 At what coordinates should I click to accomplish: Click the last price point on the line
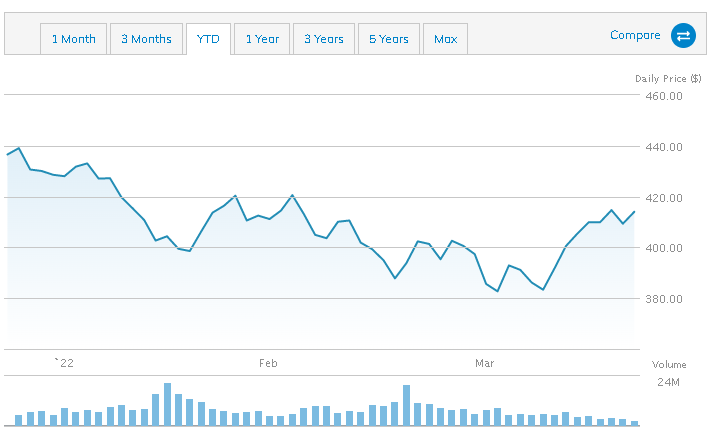click(635, 212)
